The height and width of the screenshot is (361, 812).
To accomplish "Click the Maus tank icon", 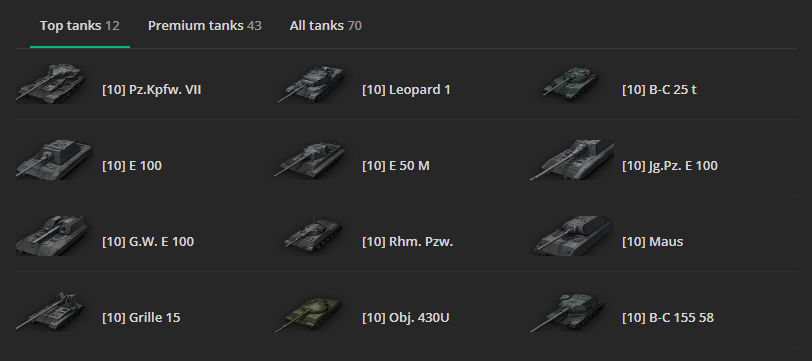I will (572, 236).
